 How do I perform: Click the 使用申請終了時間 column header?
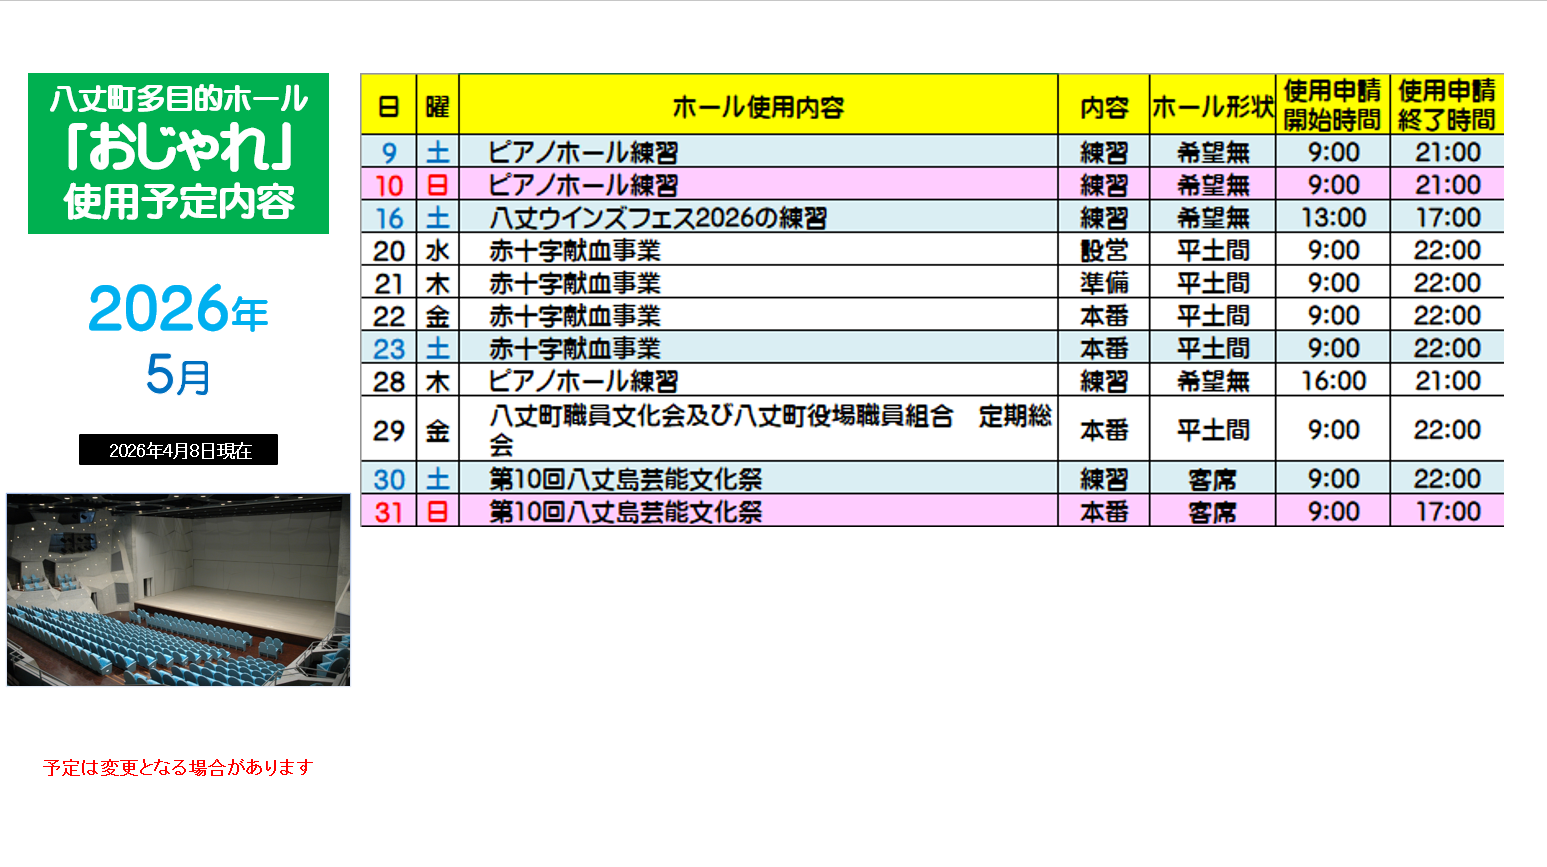point(1446,105)
